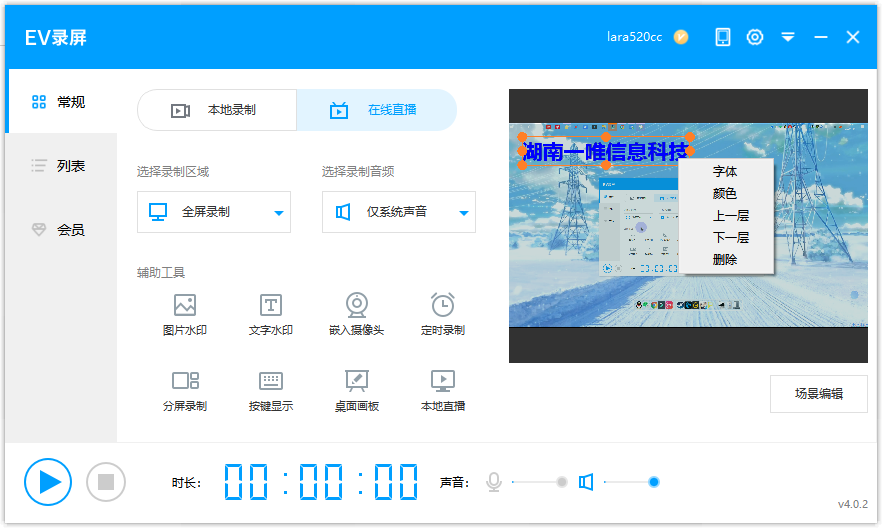This screenshot has width=882, height=528.
Task: Click the 本地直播 local live stream icon
Action: click(x=442, y=381)
